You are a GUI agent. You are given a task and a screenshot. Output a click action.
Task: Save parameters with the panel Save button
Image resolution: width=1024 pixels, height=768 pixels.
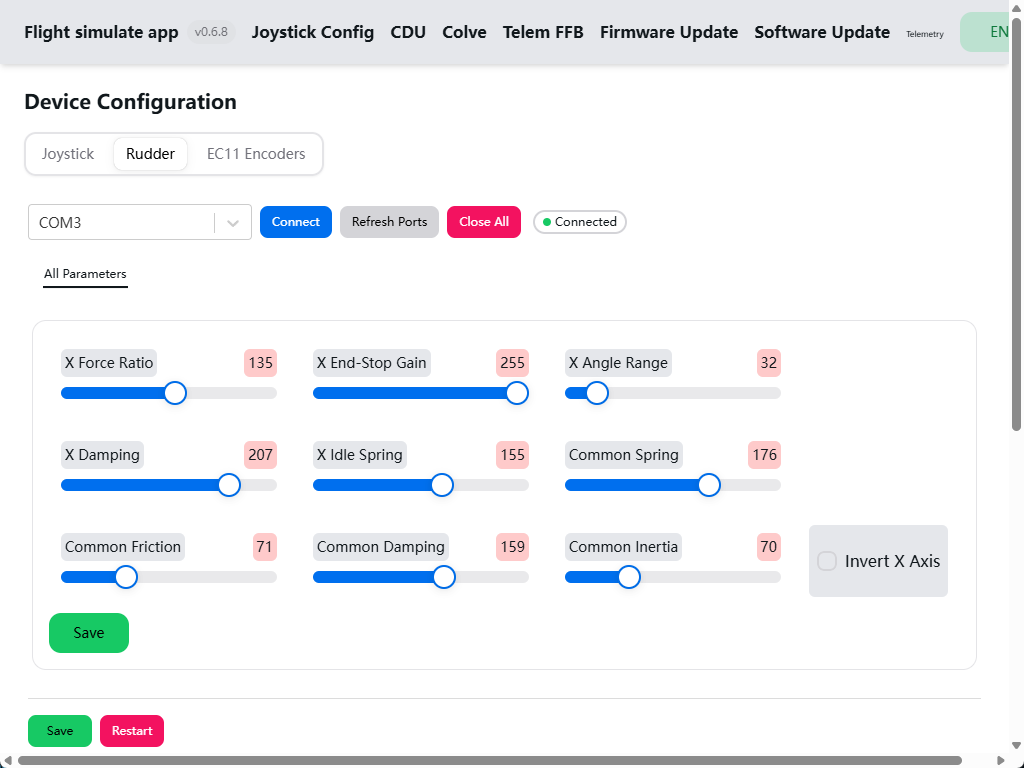pyautogui.click(x=89, y=633)
